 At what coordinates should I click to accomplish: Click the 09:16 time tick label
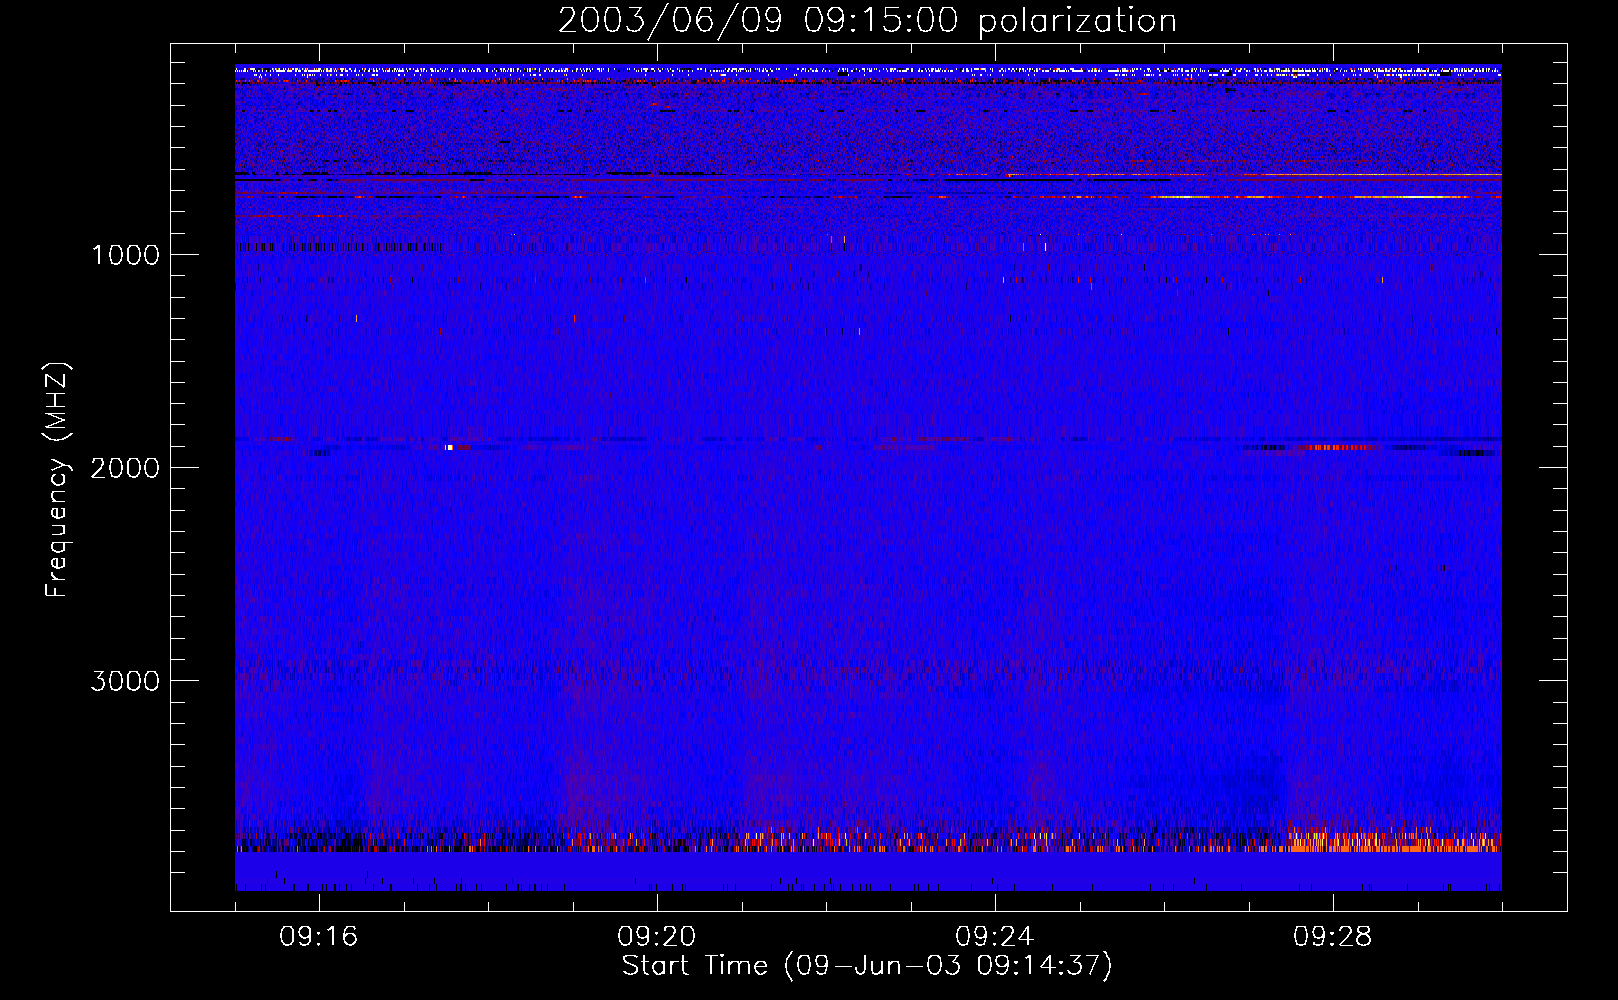point(319,937)
